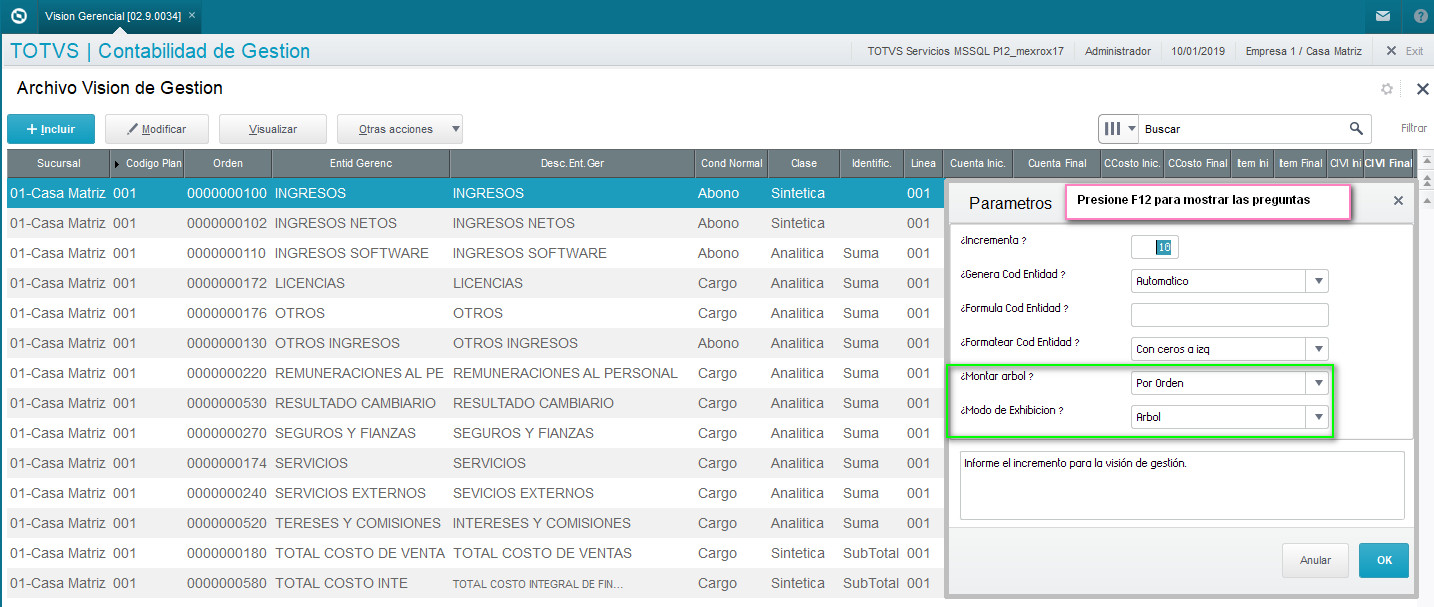Click the Formula Cod Entidad input field
1434x607 pixels.
(x=1230, y=315)
